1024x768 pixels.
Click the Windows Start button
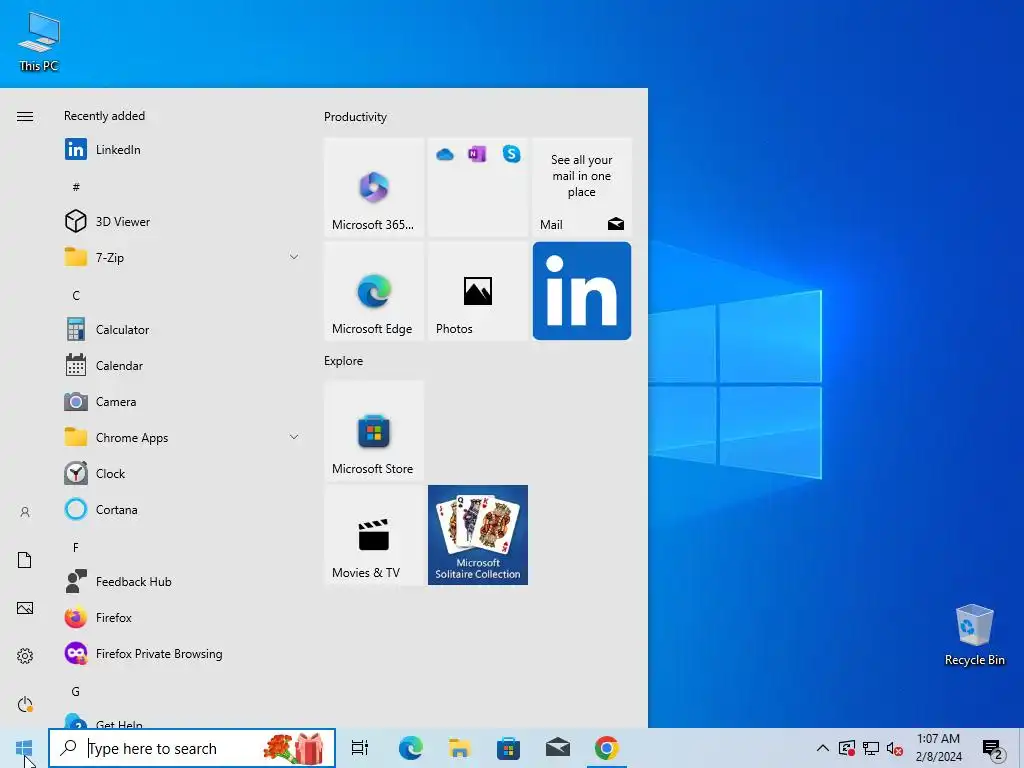tap(24, 748)
